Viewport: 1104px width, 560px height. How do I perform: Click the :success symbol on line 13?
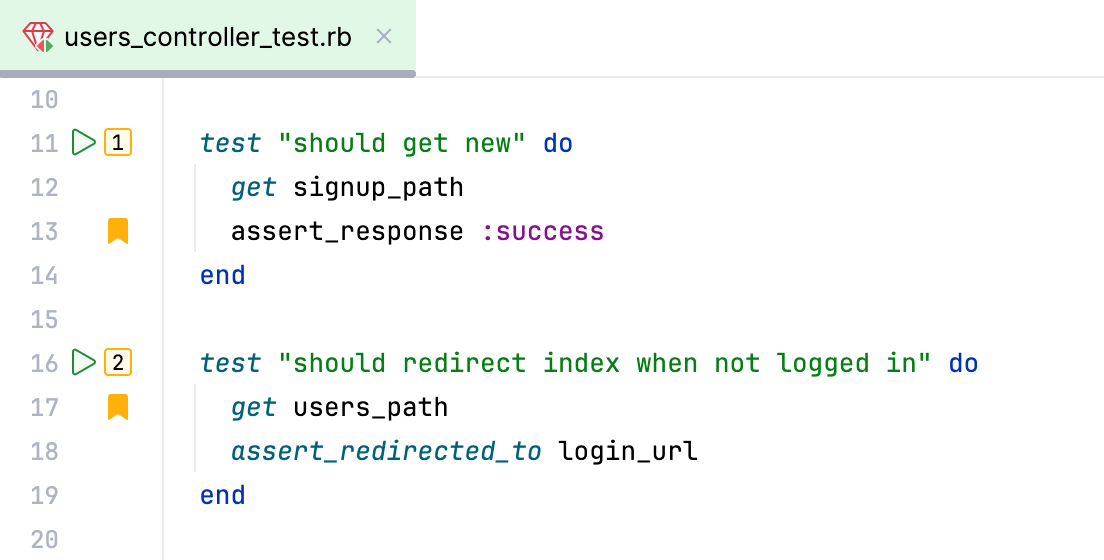tap(543, 232)
